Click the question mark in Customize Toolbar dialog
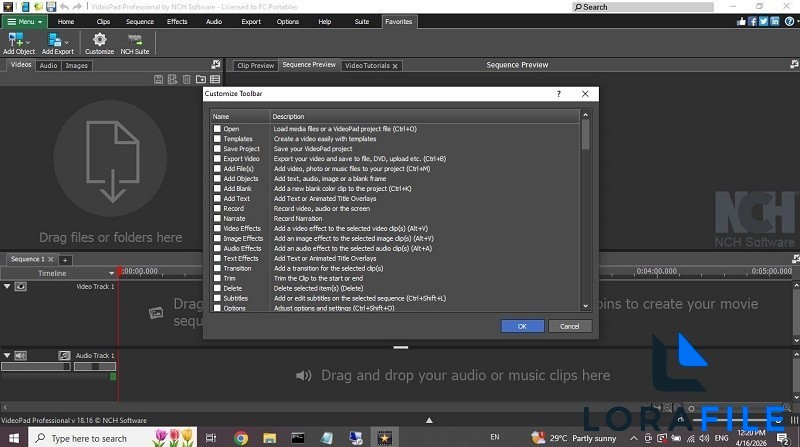 click(559, 94)
